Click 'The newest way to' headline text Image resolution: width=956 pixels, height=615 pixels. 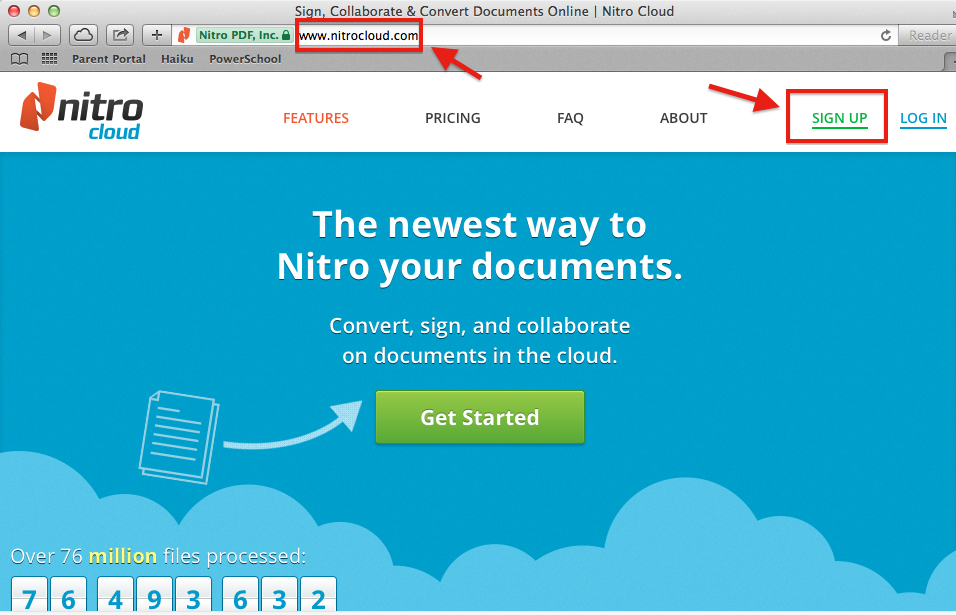click(479, 225)
